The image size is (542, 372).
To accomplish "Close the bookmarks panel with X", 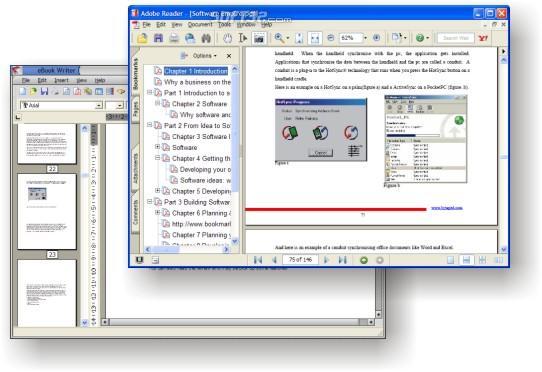I will 229,56.
